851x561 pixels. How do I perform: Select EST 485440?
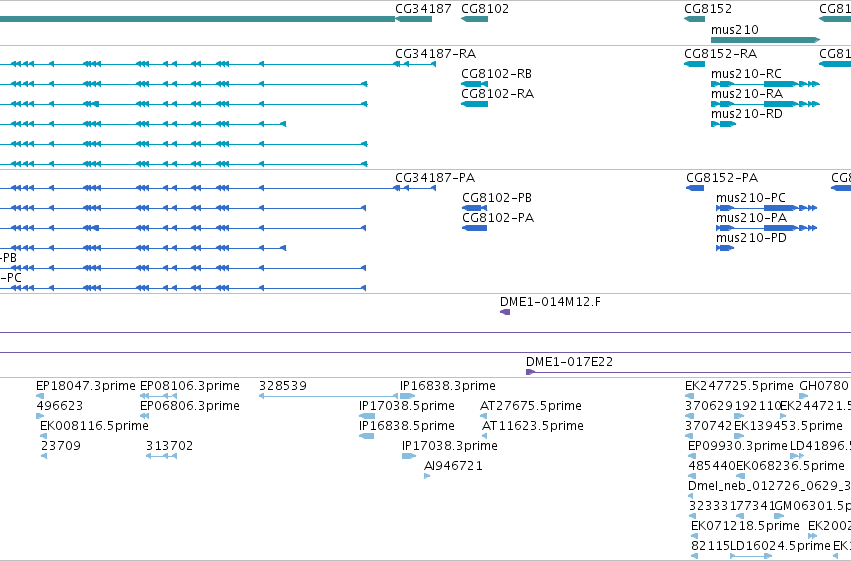pyautogui.click(x=692, y=476)
